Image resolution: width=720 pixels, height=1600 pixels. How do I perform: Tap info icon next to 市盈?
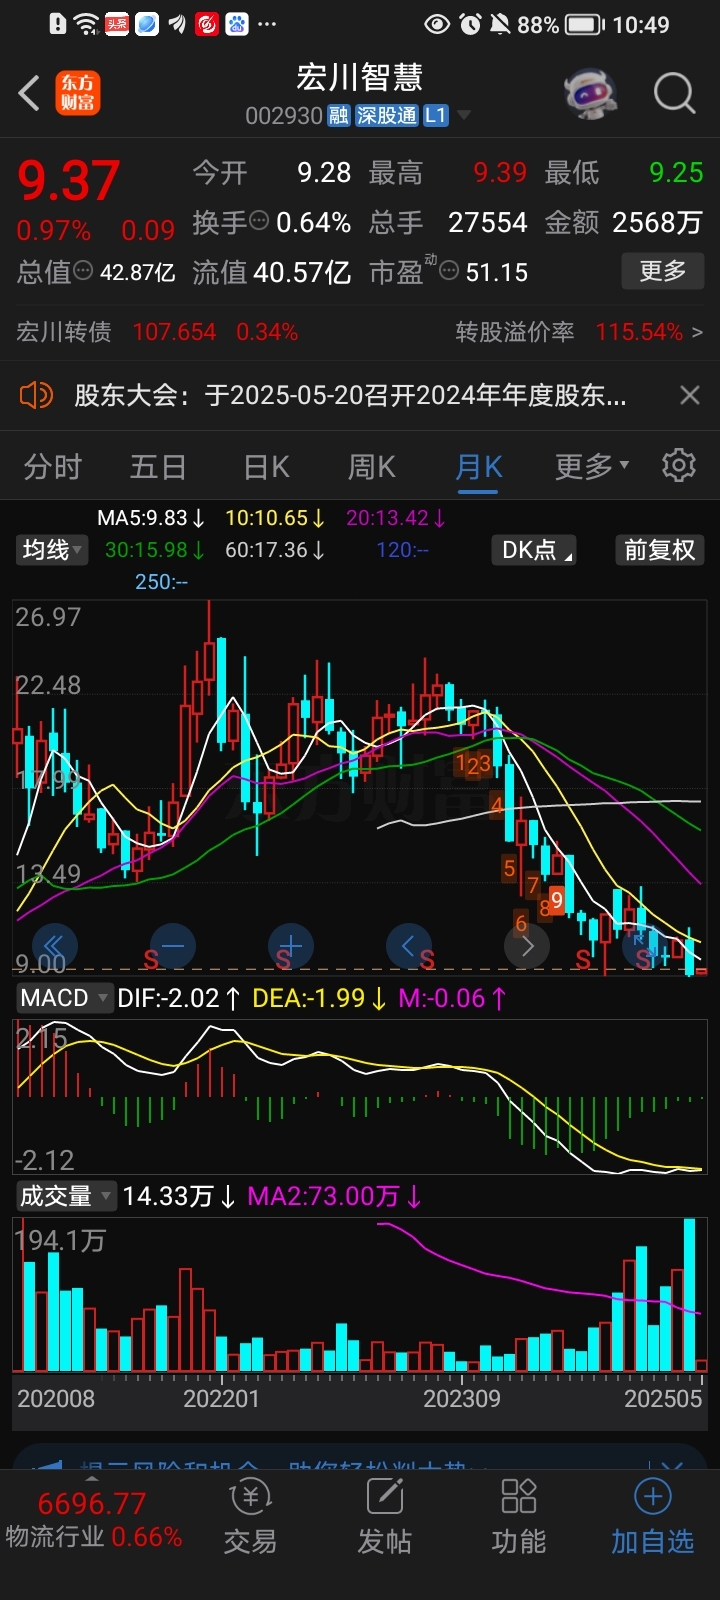point(450,271)
